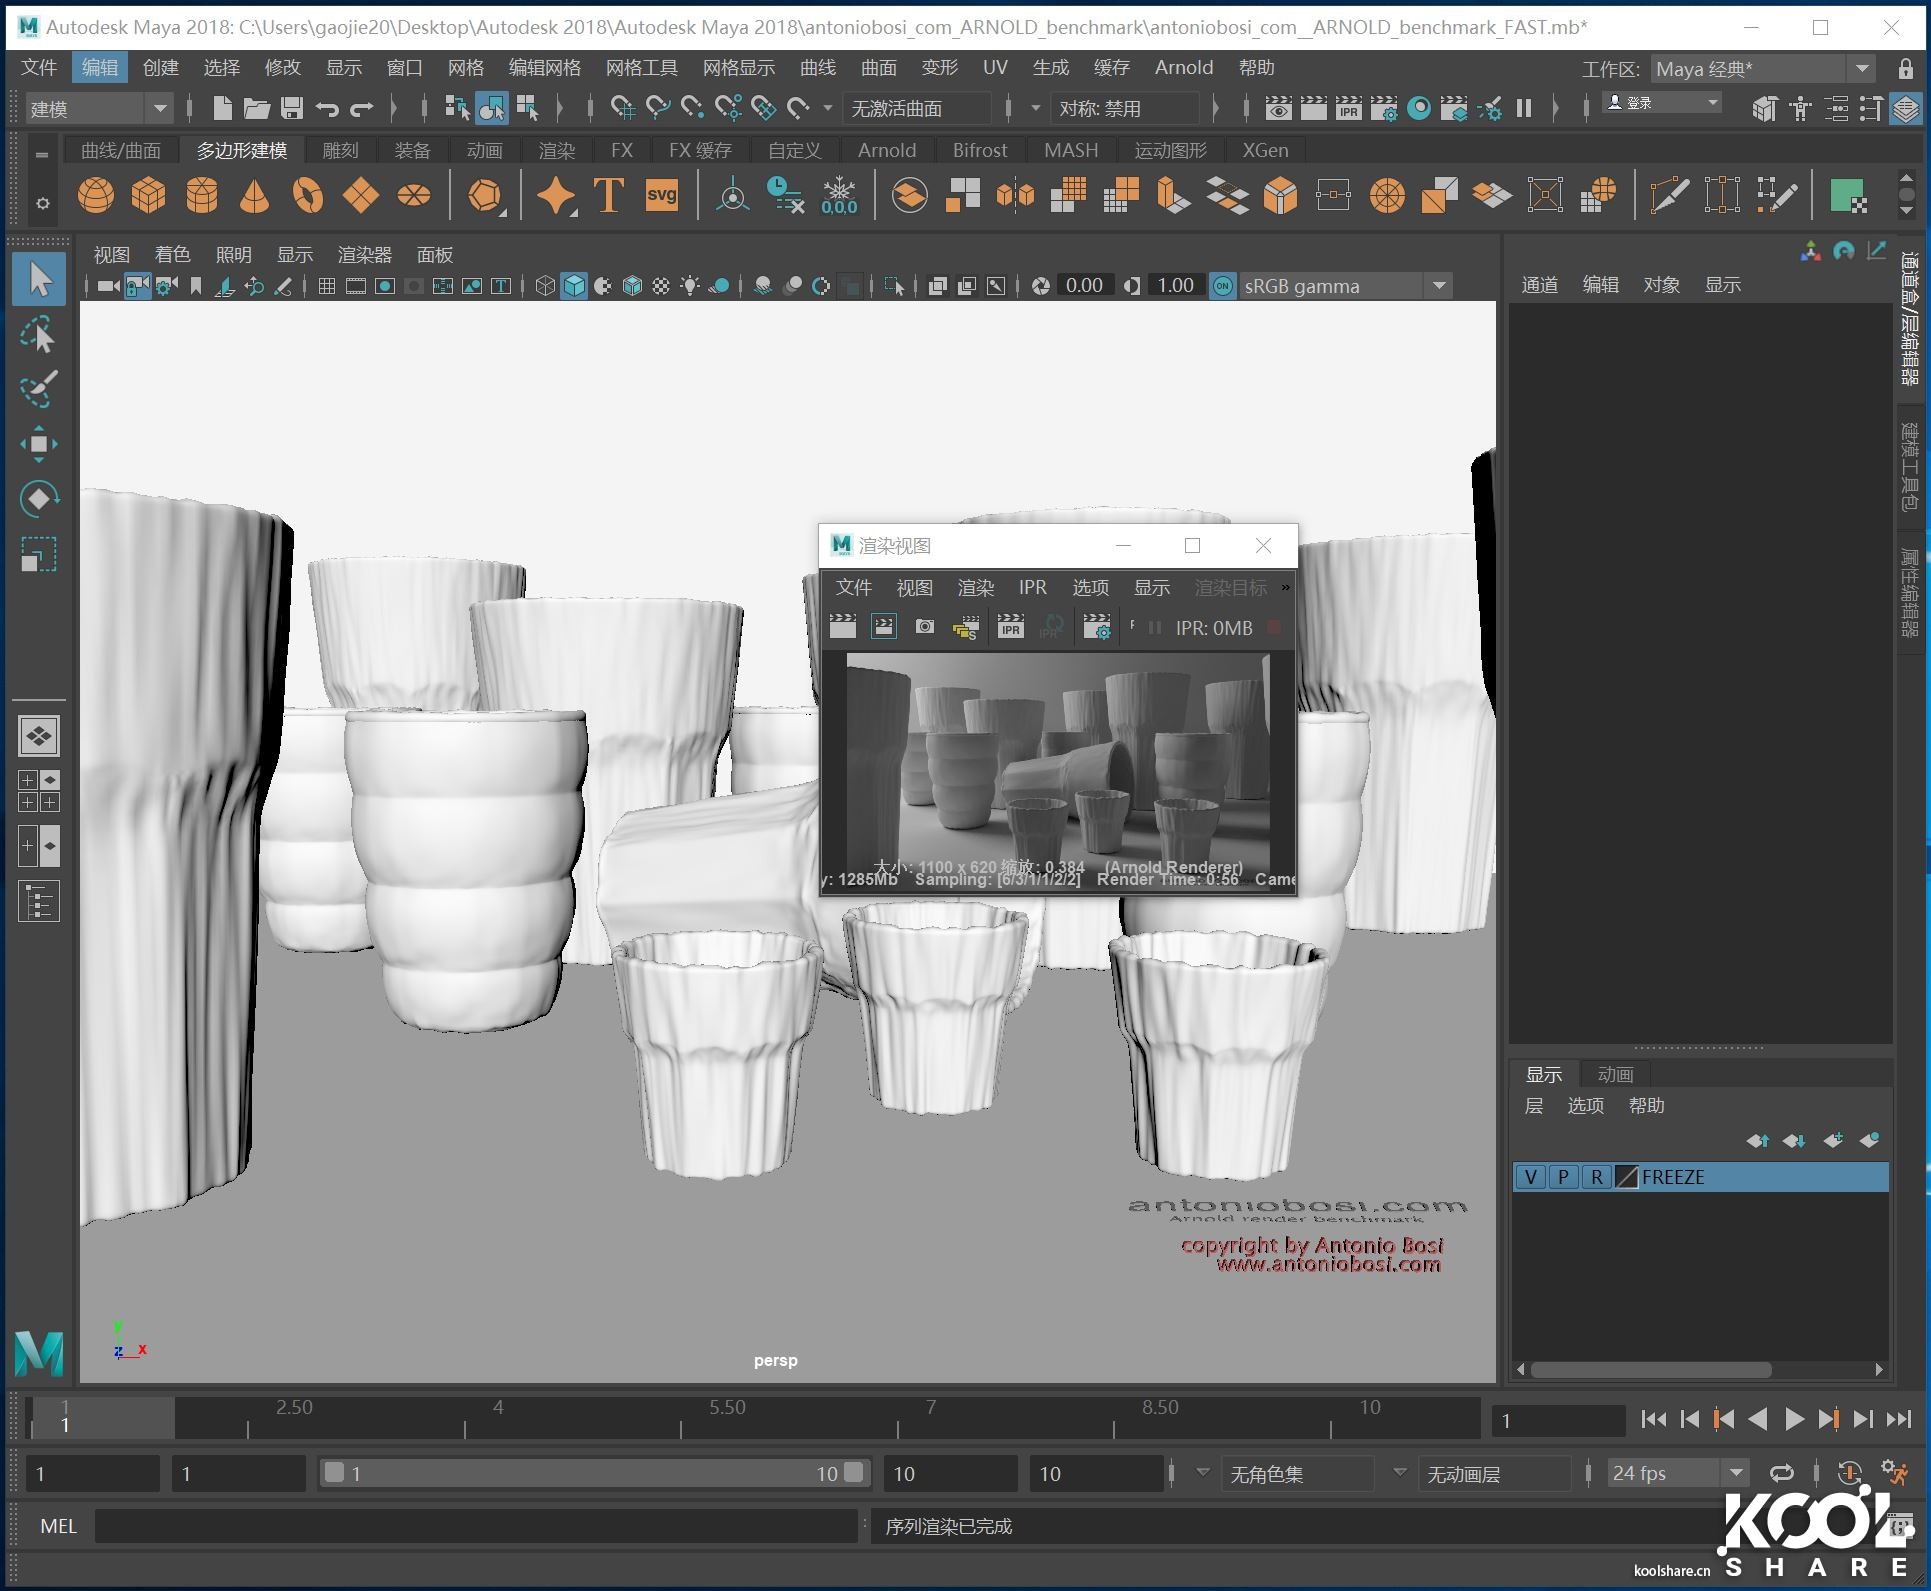Click the MEL script language button
This screenshot has height=1591, width=1931.
(58, 1526)
